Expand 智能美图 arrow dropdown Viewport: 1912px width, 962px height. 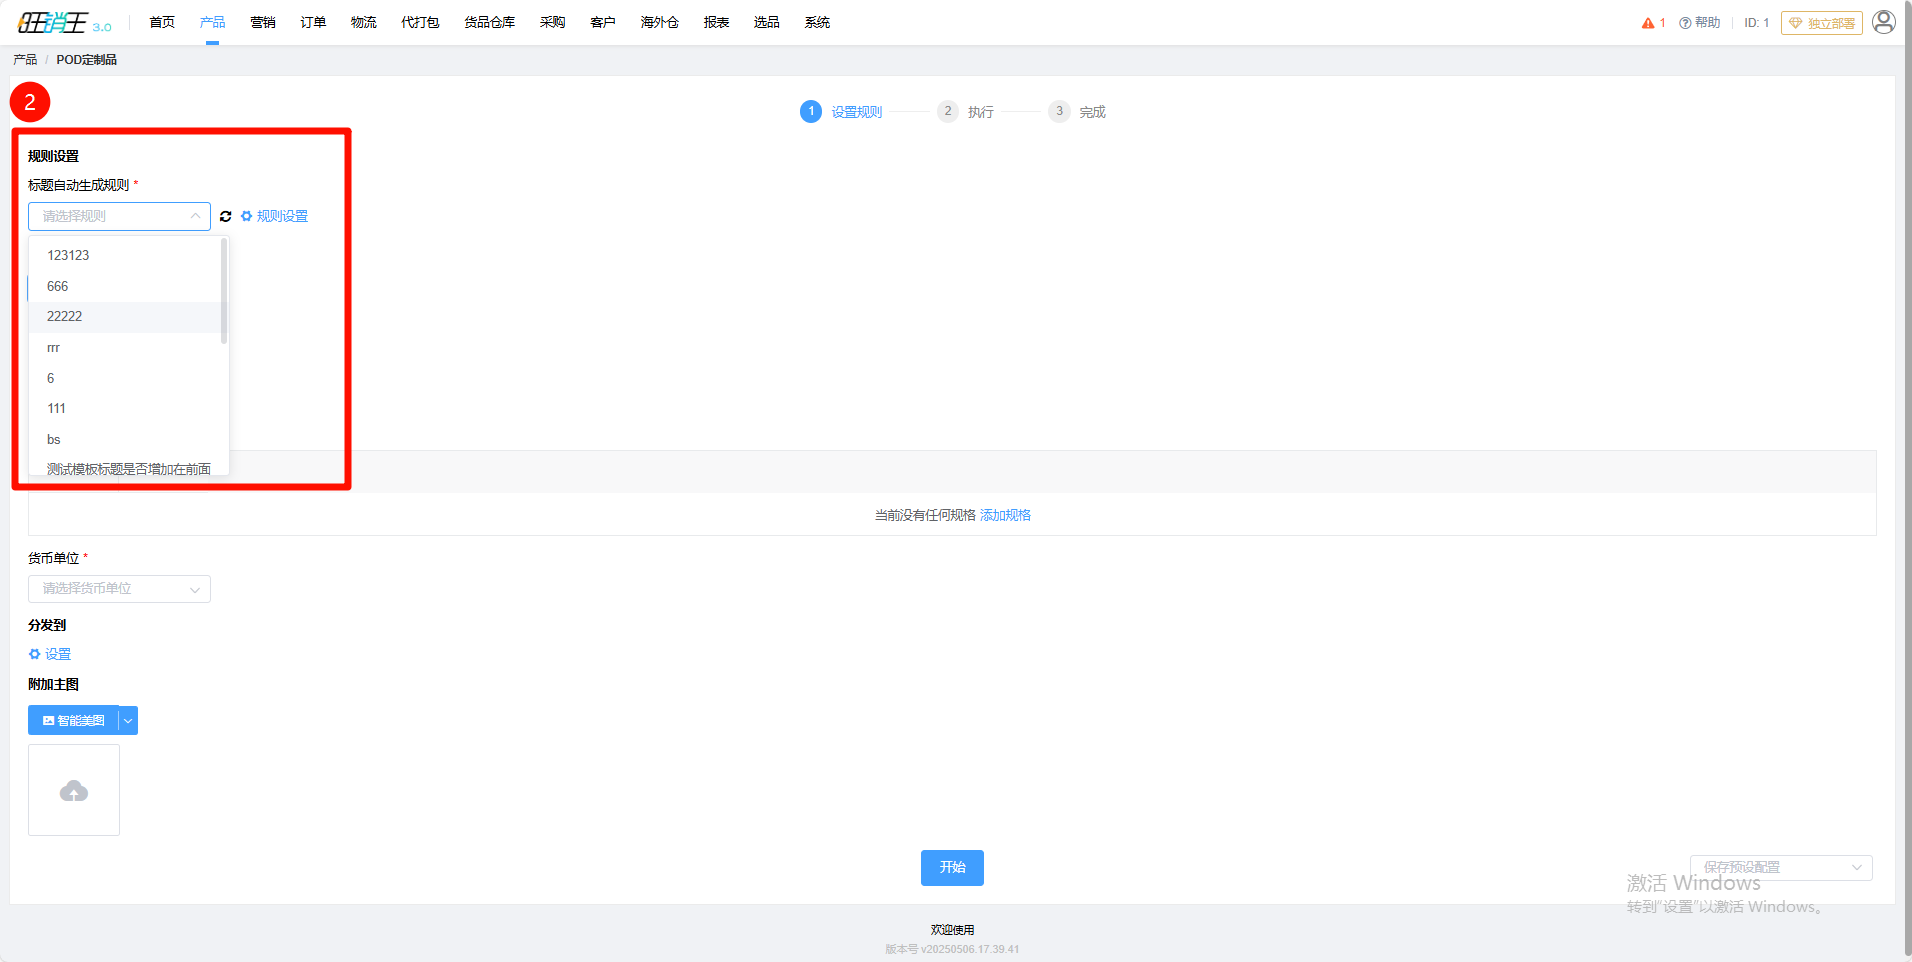pyautogui.click(x=128, y=721)
